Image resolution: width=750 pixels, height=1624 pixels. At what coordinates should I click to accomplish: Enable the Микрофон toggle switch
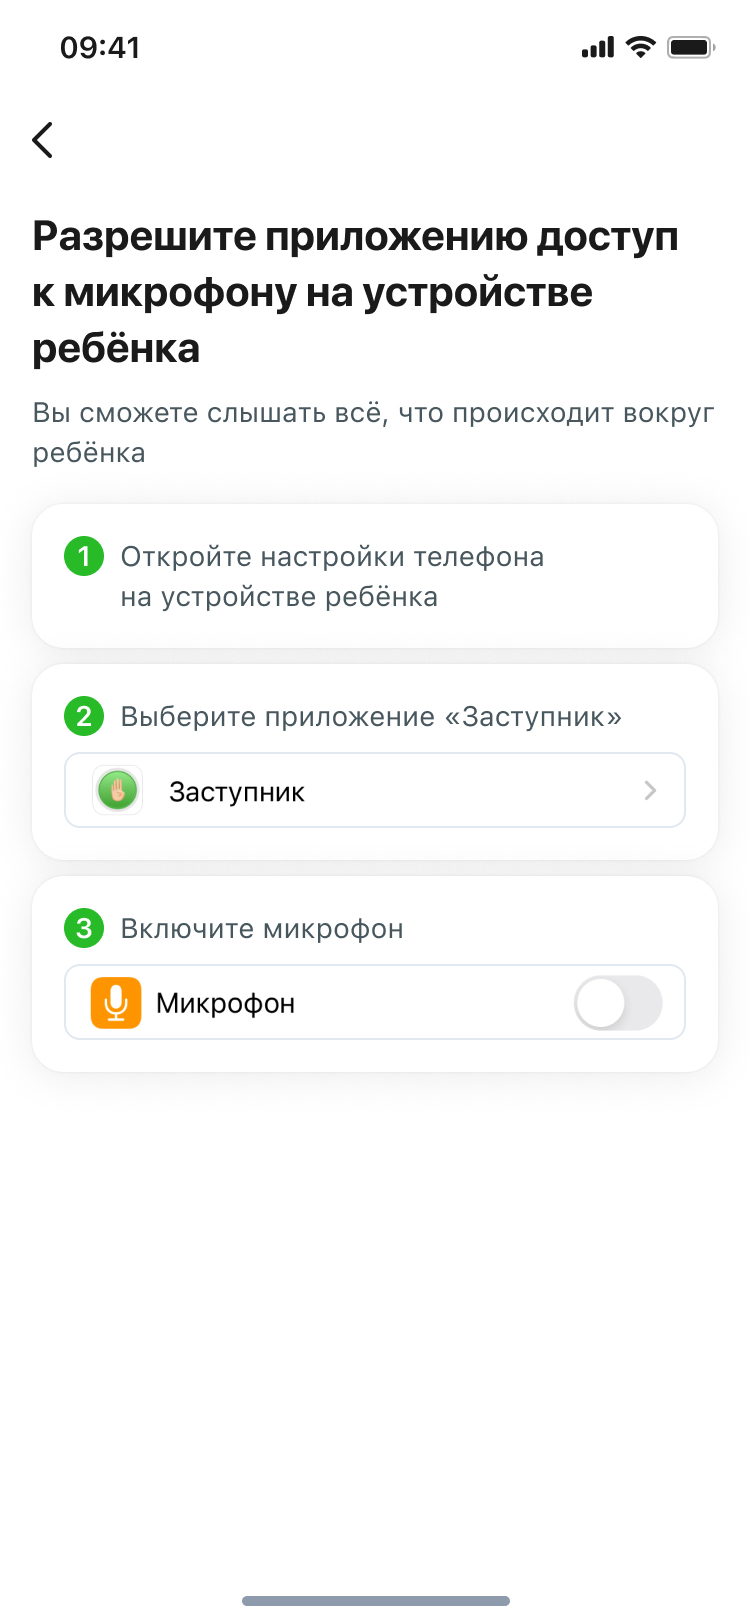[618, 1003]
